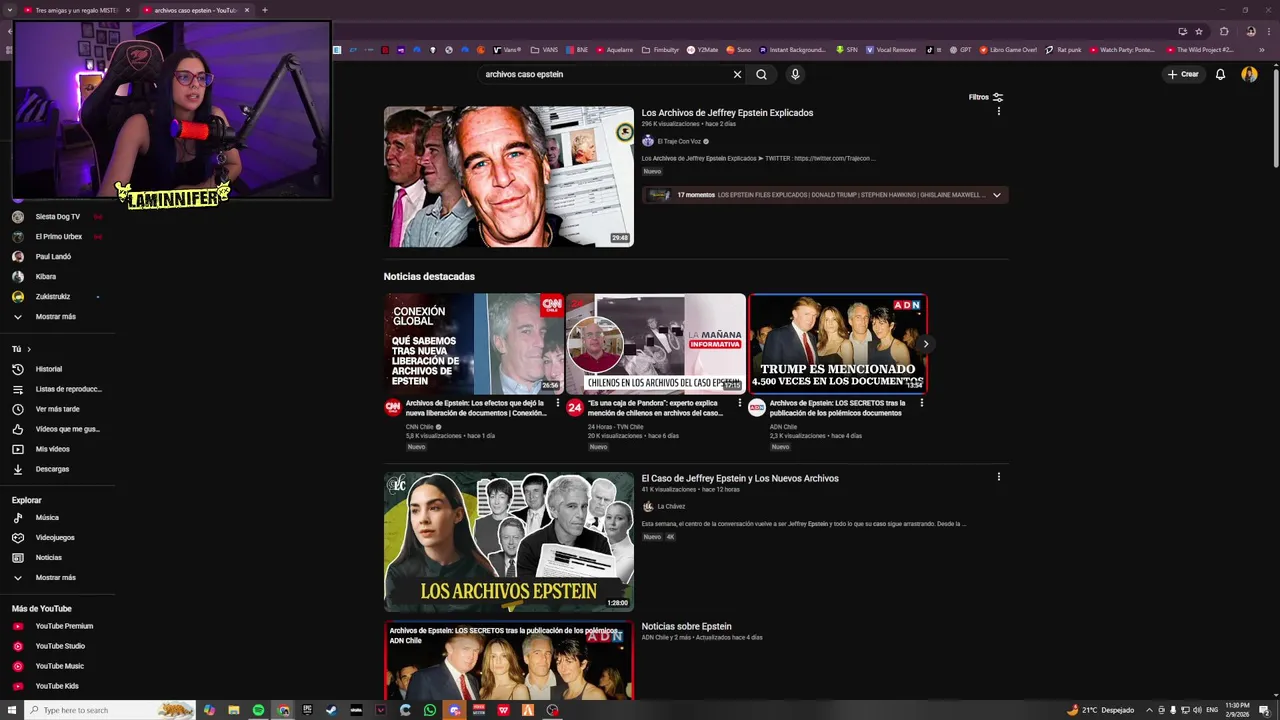Open 'Videos que me gus...' in sidebar
The height and width of the screenshot is (720, 1280).
(57, 429)
